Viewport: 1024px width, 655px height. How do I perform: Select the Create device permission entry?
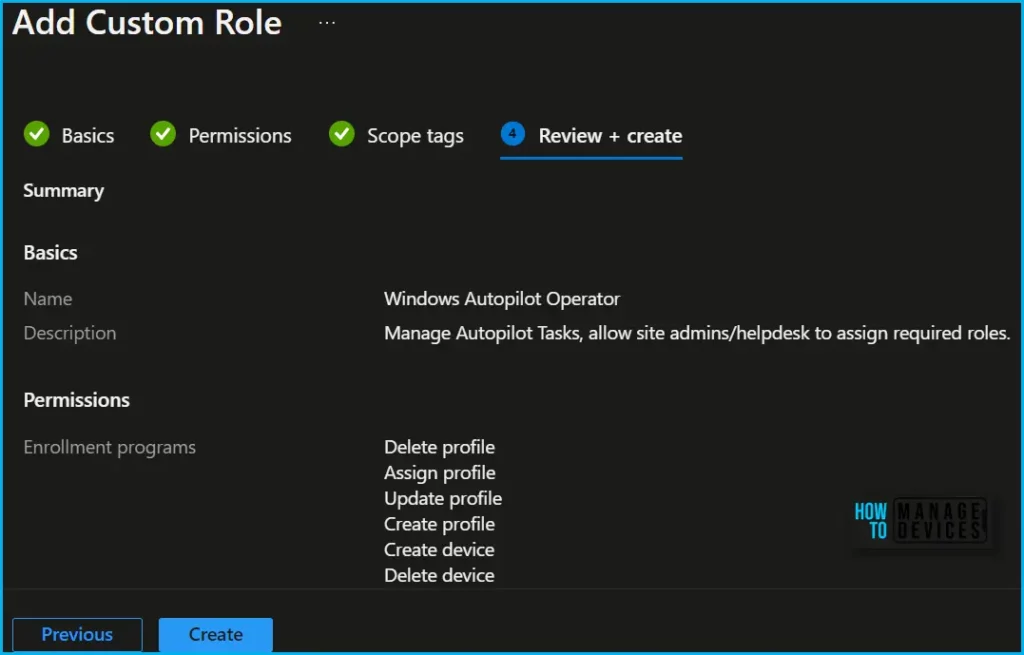pos(439,550)
